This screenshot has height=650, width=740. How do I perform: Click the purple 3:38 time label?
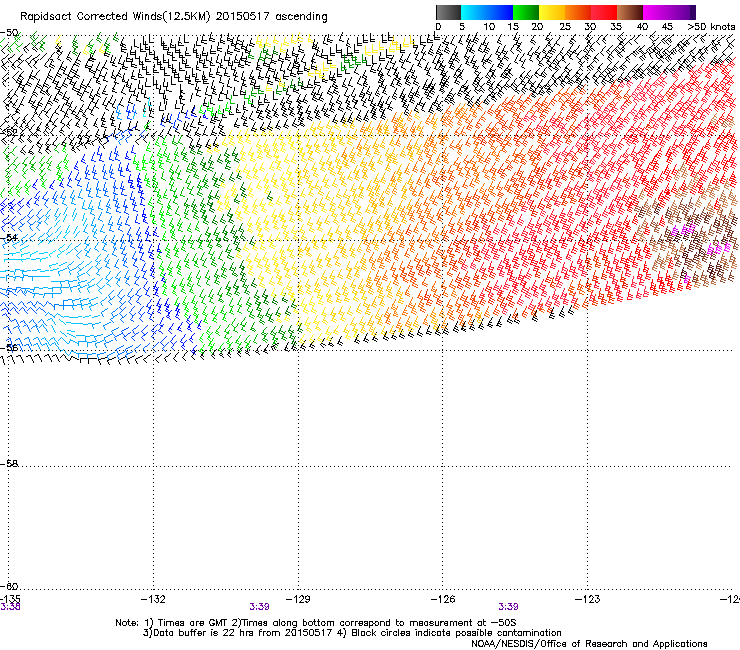tap(10, 607)
